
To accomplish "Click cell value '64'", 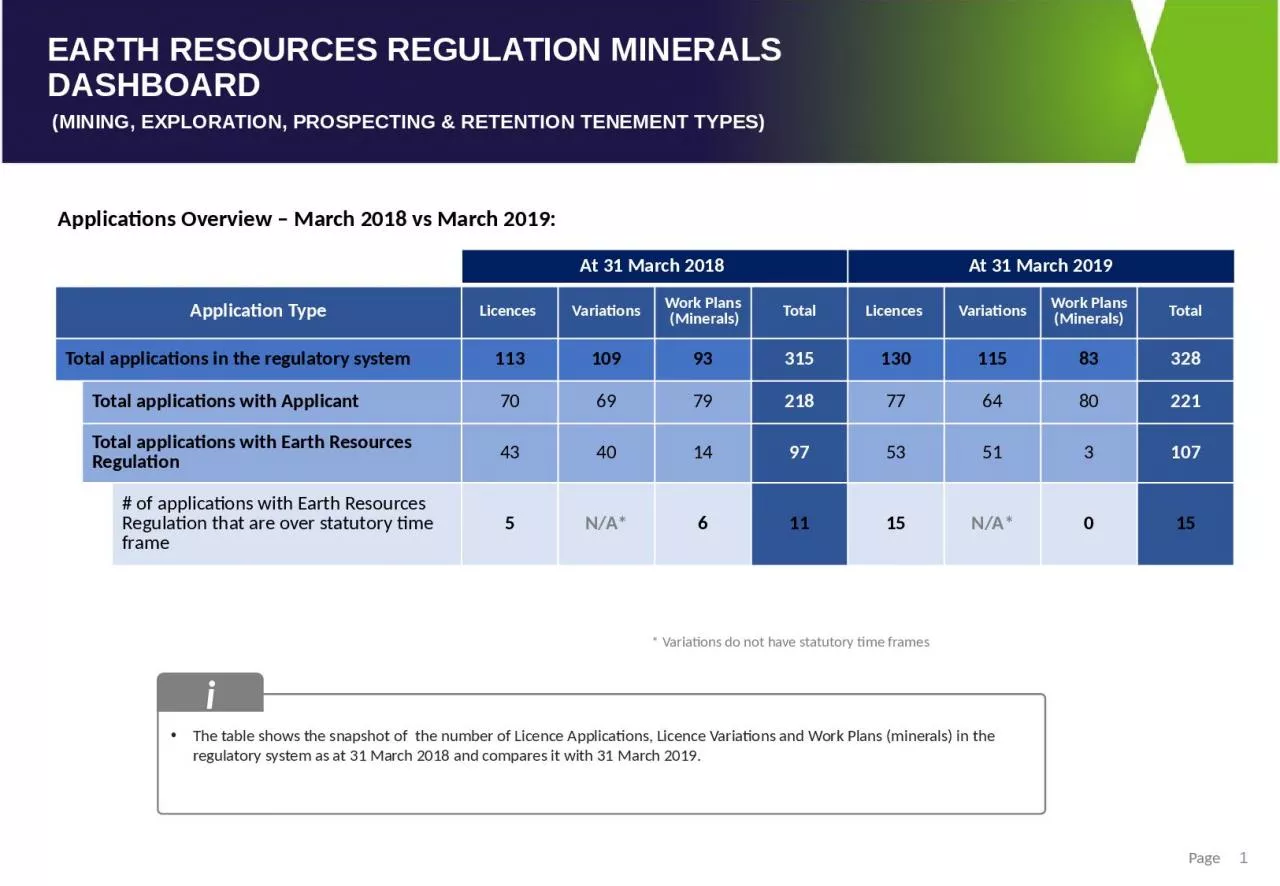I will [992, 402].
